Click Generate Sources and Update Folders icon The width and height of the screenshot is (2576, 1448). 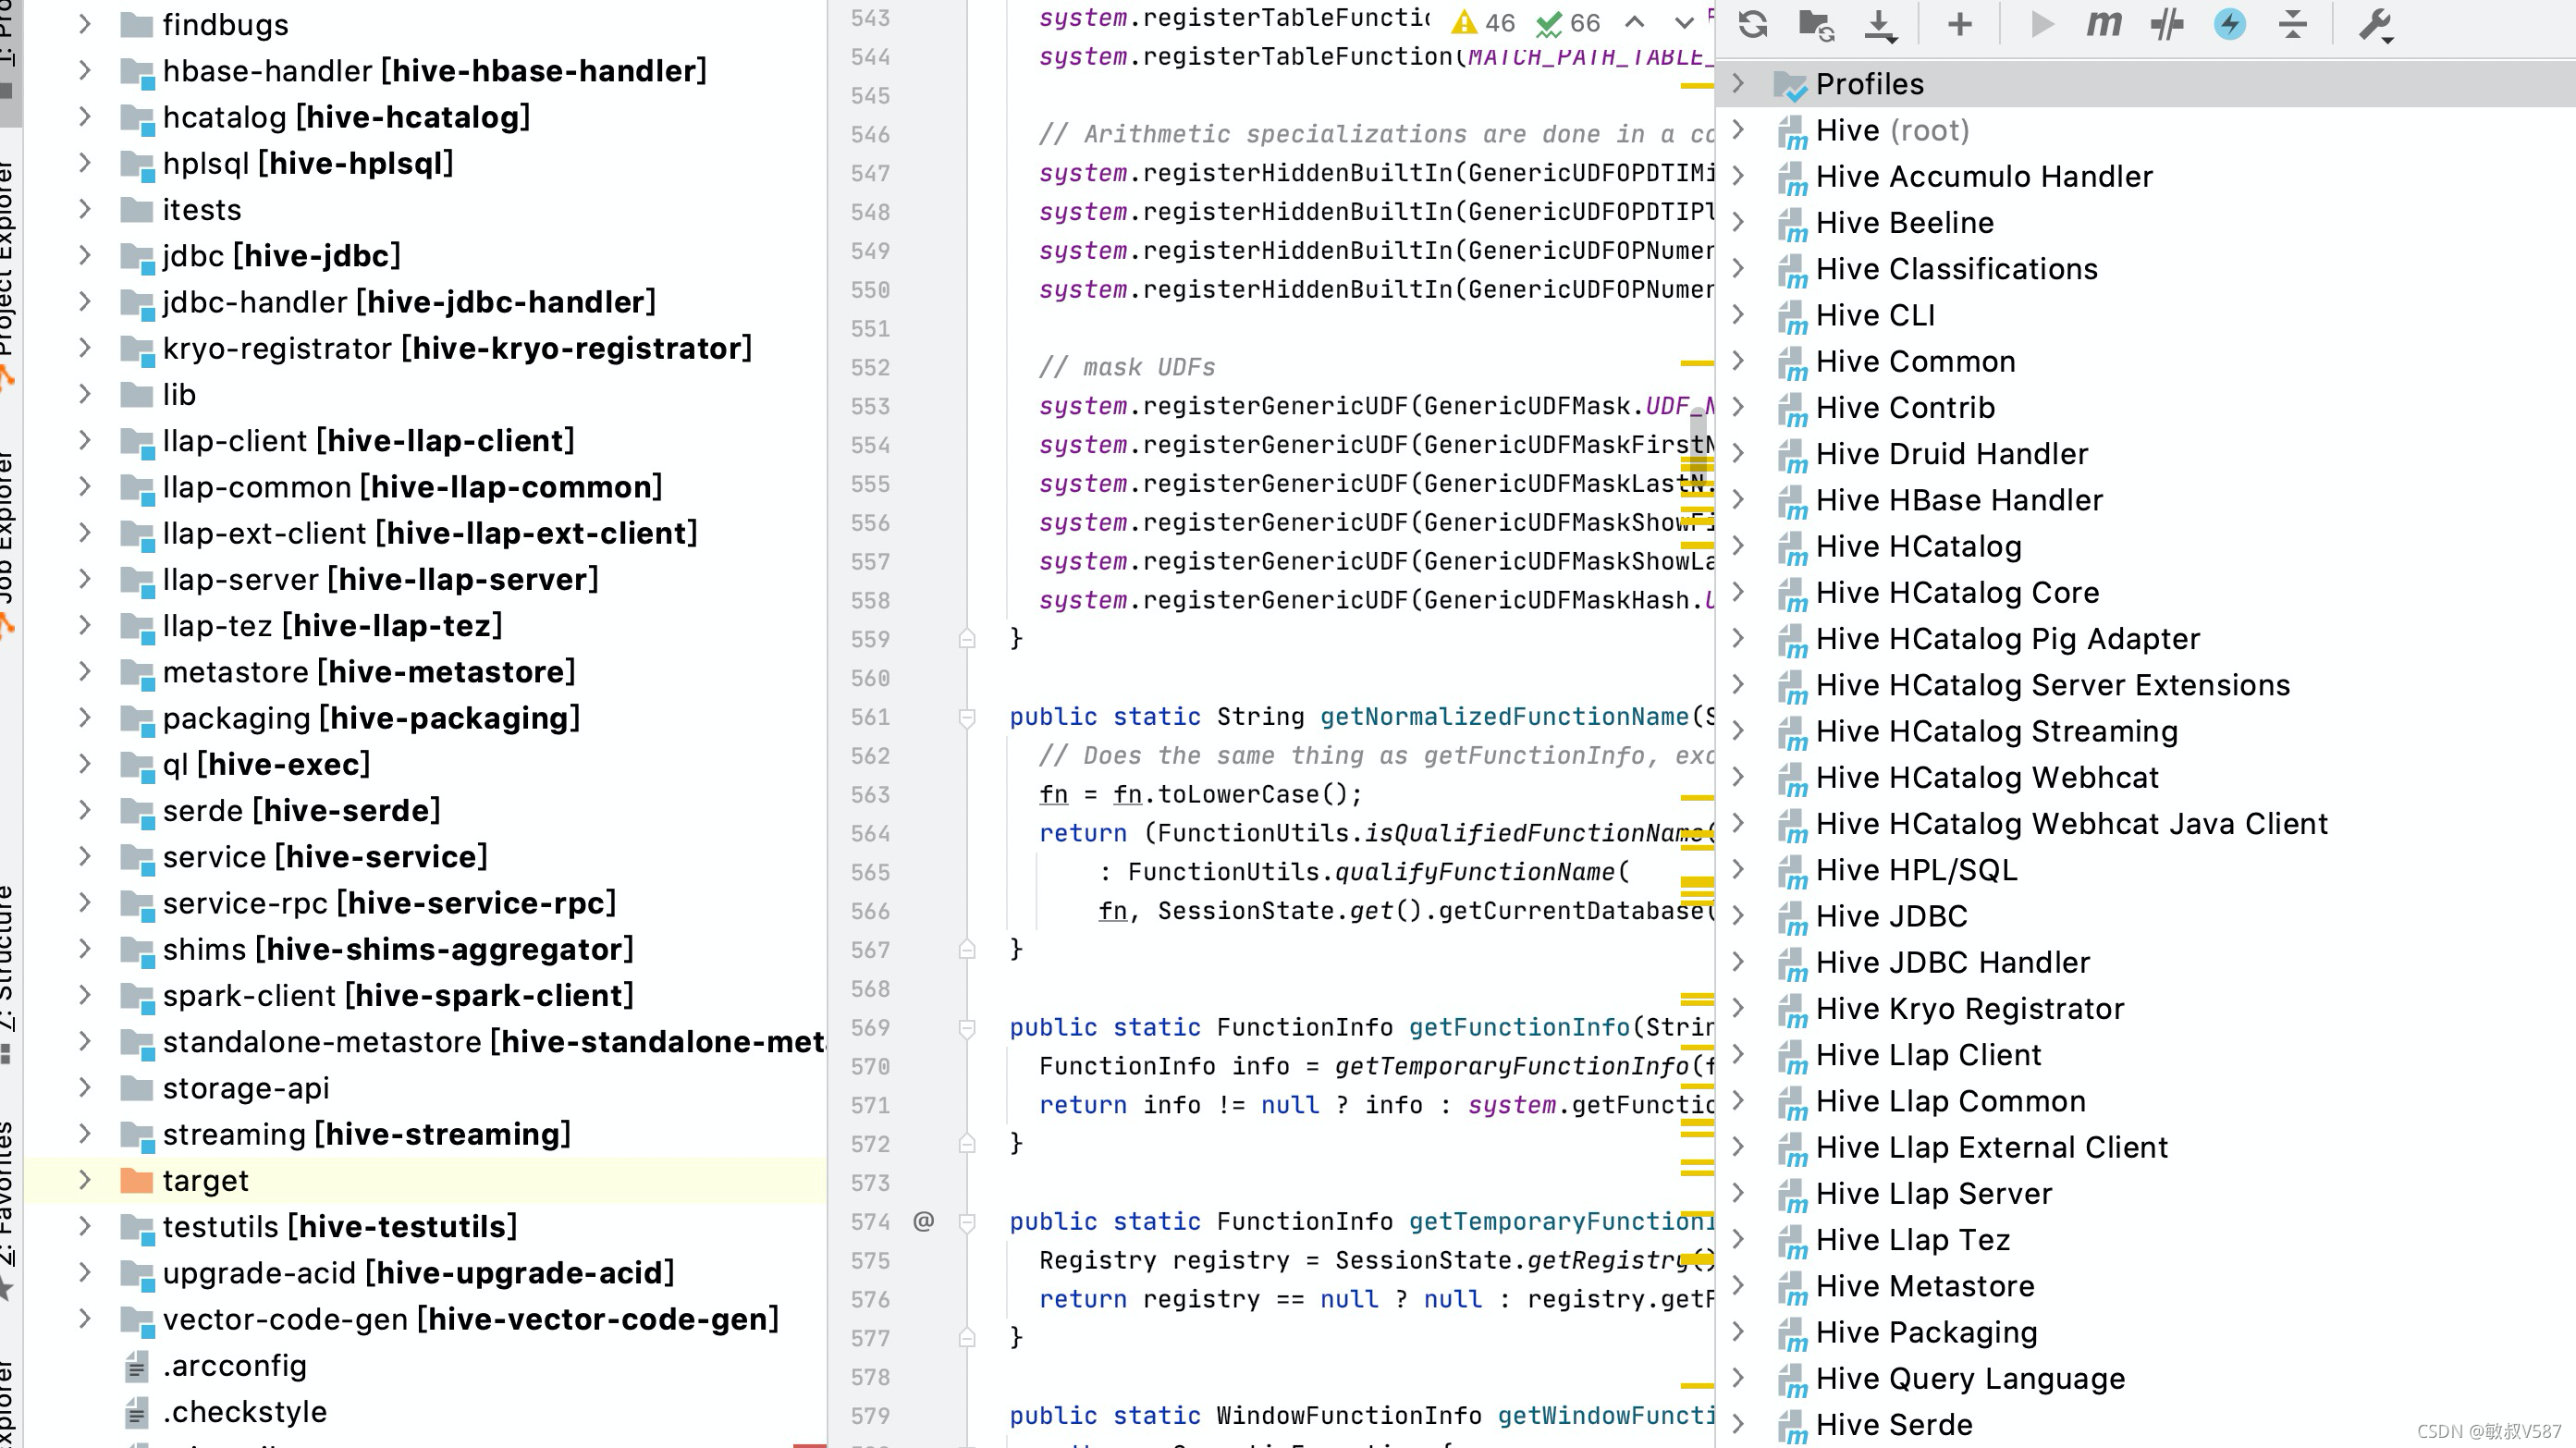click(x=1816, y=24)
